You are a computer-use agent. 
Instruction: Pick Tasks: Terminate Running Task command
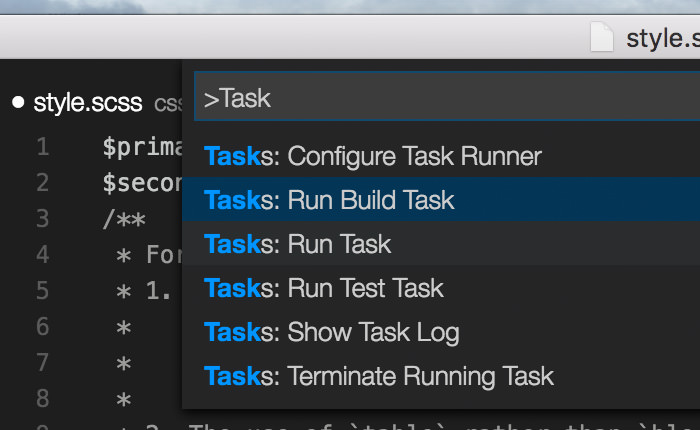(441, 376)
